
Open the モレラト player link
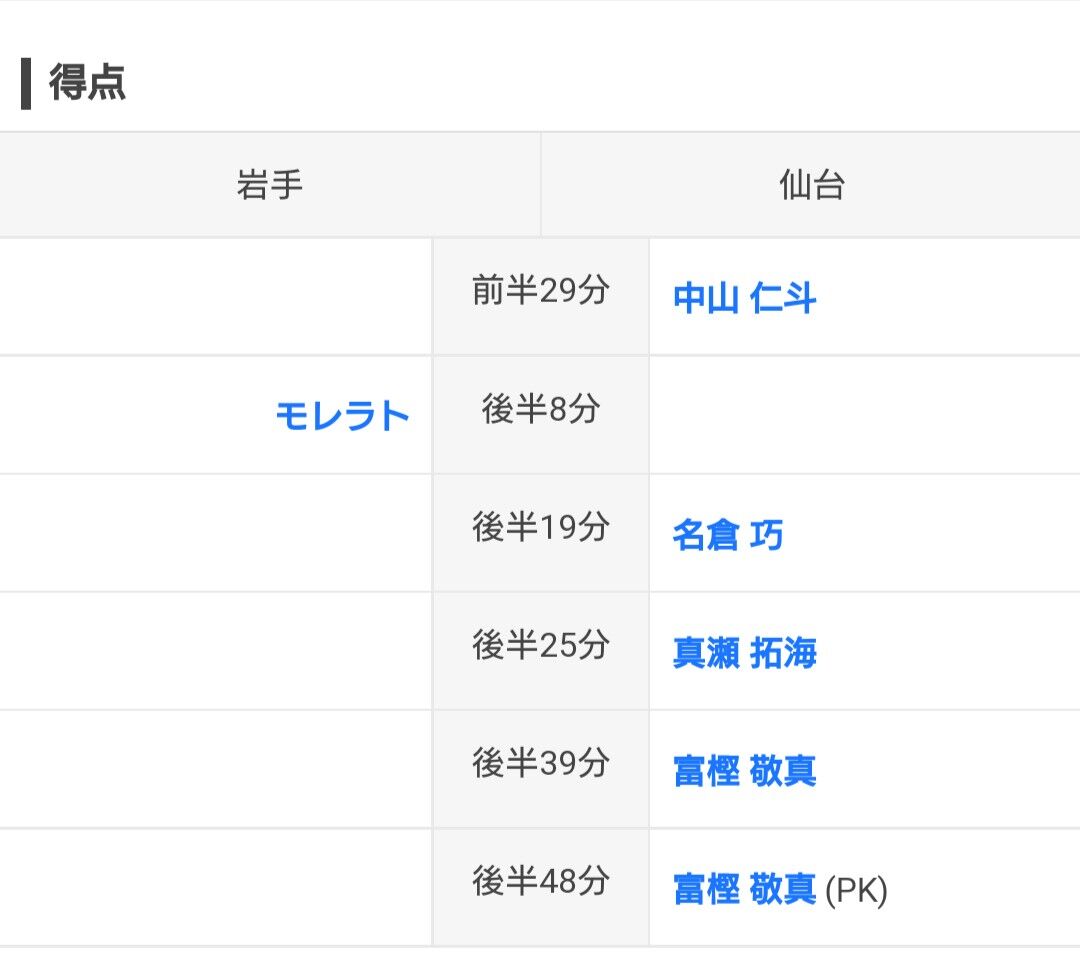click(342, 415)
